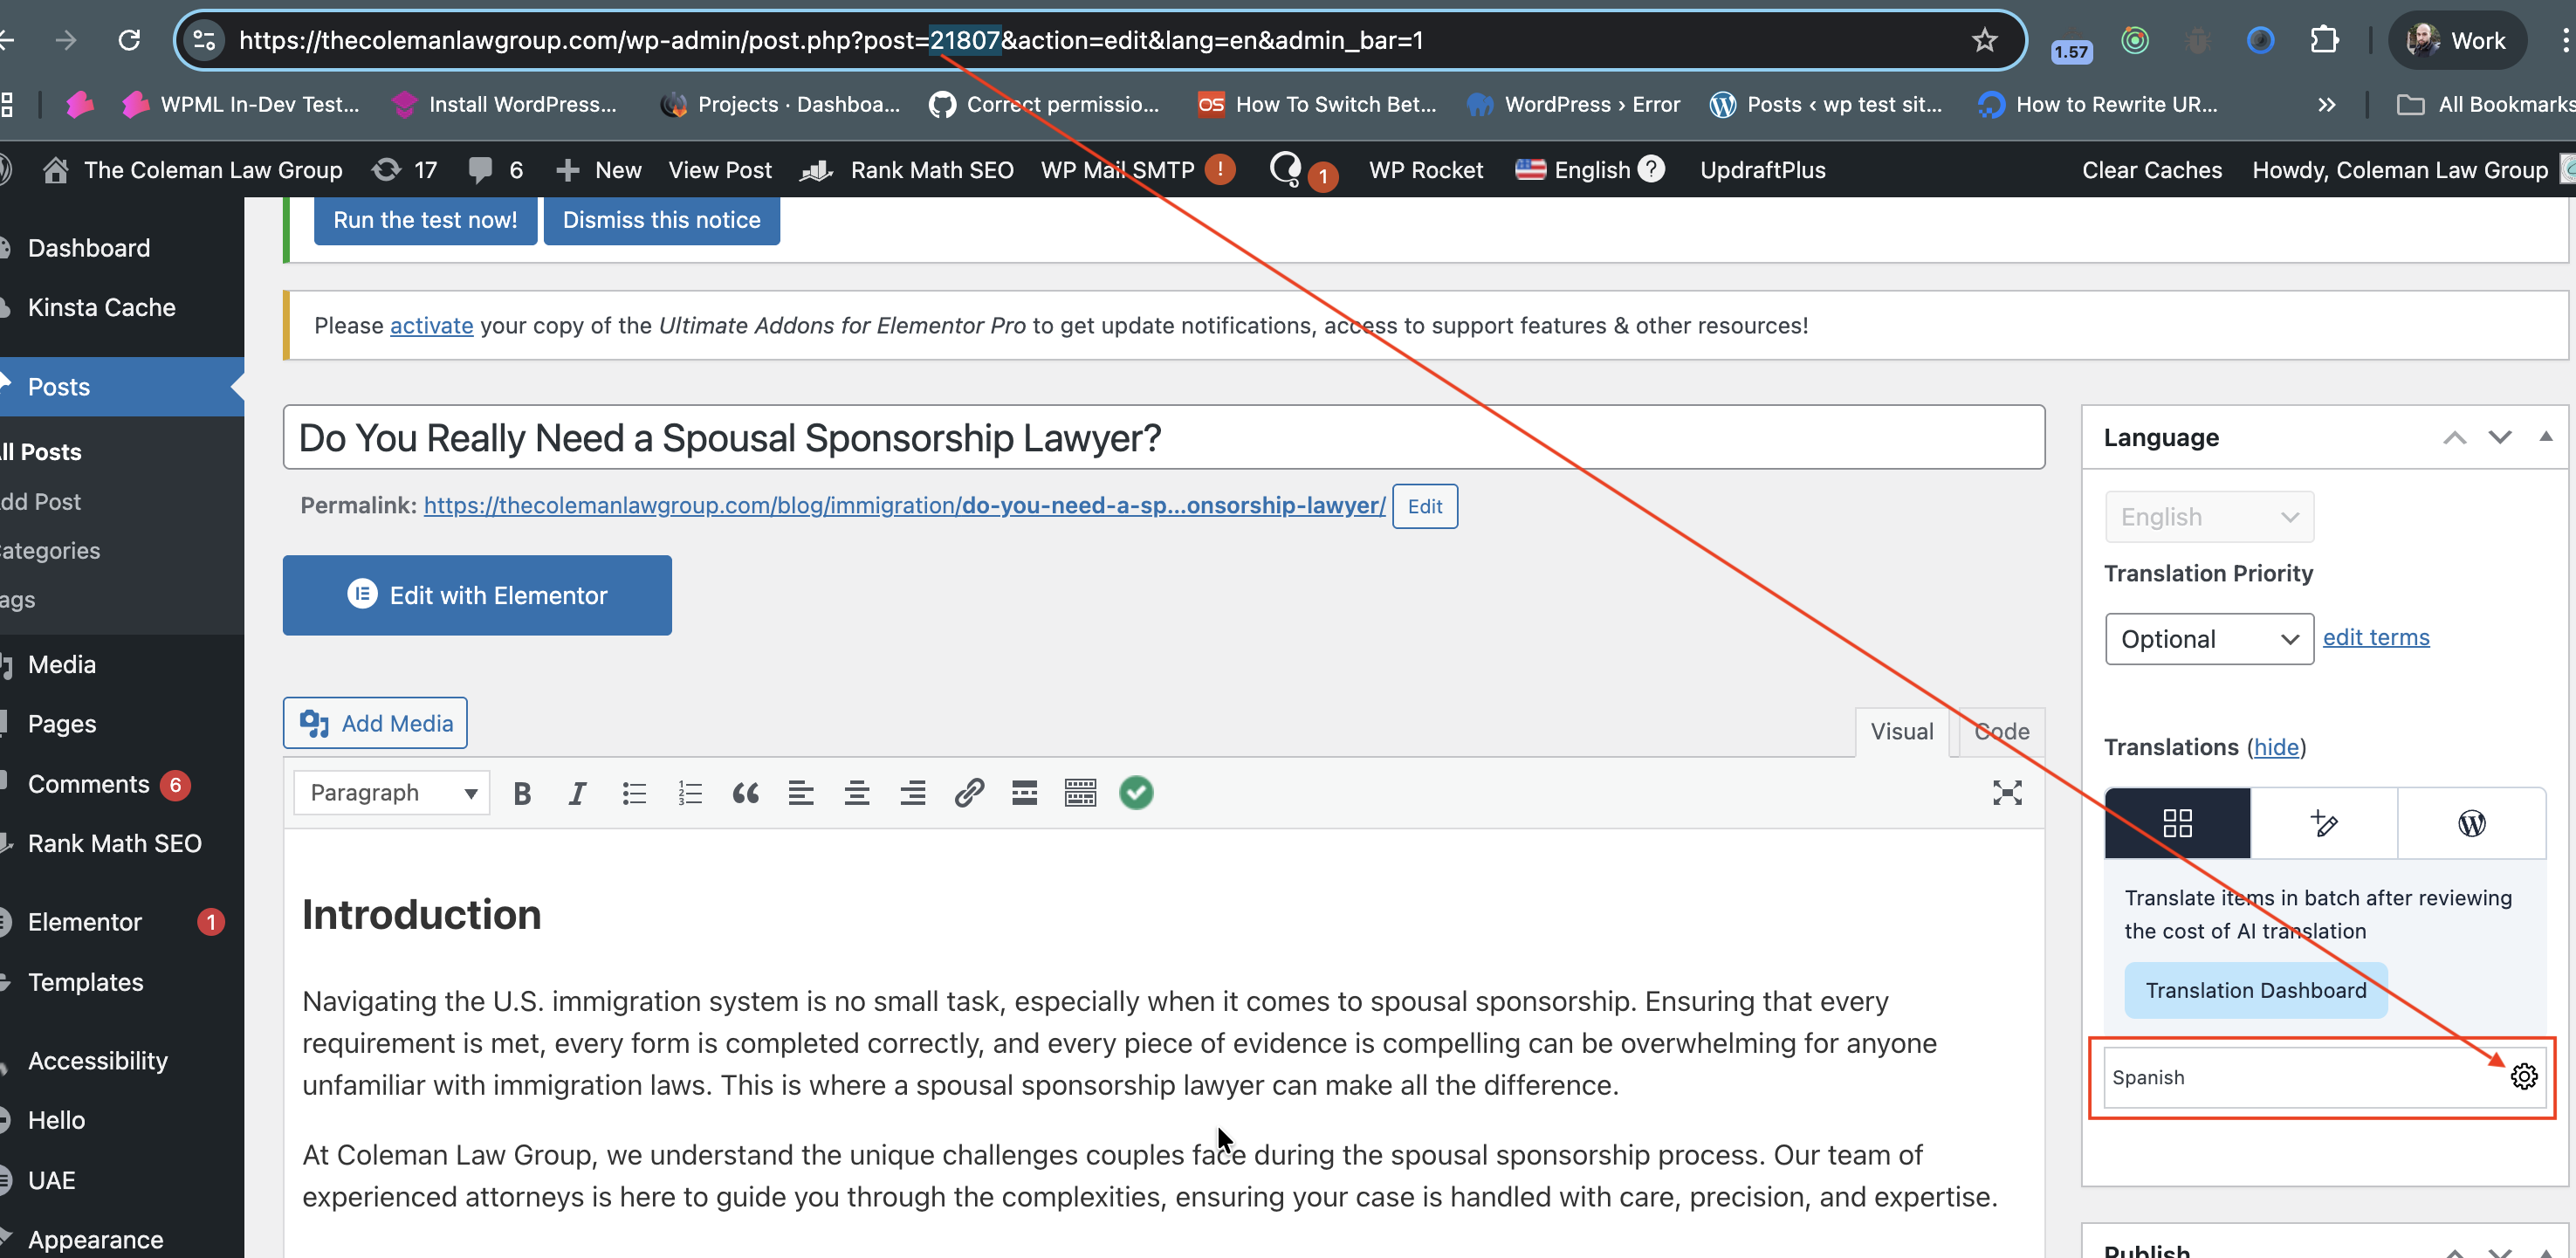The width and height of the screenshot is (2576, 1258).
Task: Apply italic formatting in editor toolbar
Action: tap(577, 793)
